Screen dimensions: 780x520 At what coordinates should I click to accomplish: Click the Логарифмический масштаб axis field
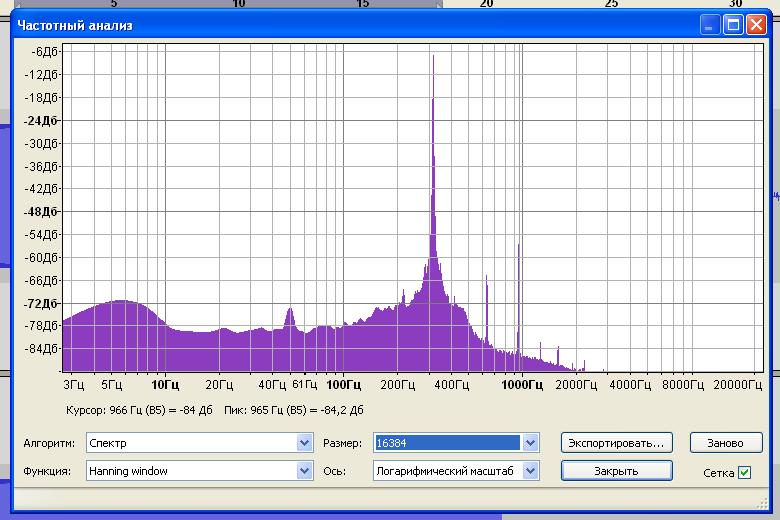(447, 470)
